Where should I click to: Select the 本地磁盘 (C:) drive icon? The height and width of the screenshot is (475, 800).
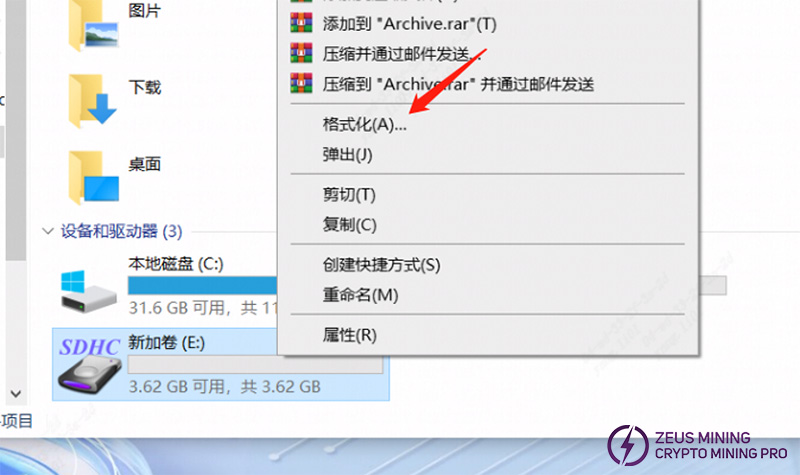pyautogui.click(x=88, y=290)
